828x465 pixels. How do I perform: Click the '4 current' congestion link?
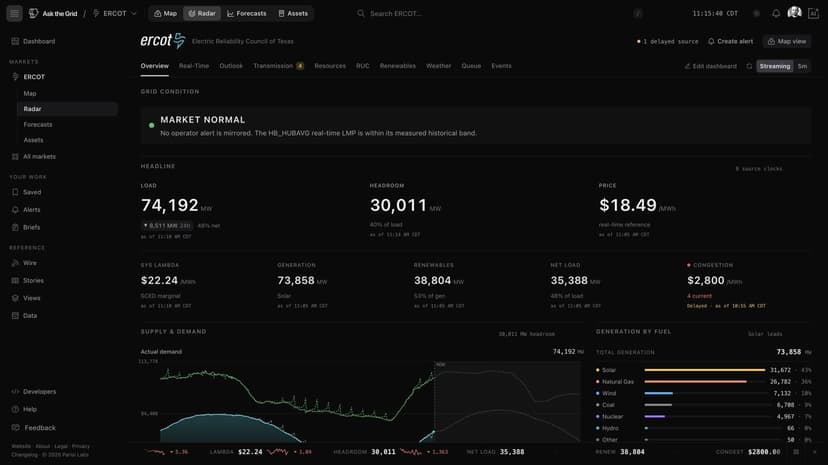coord(699,296)
